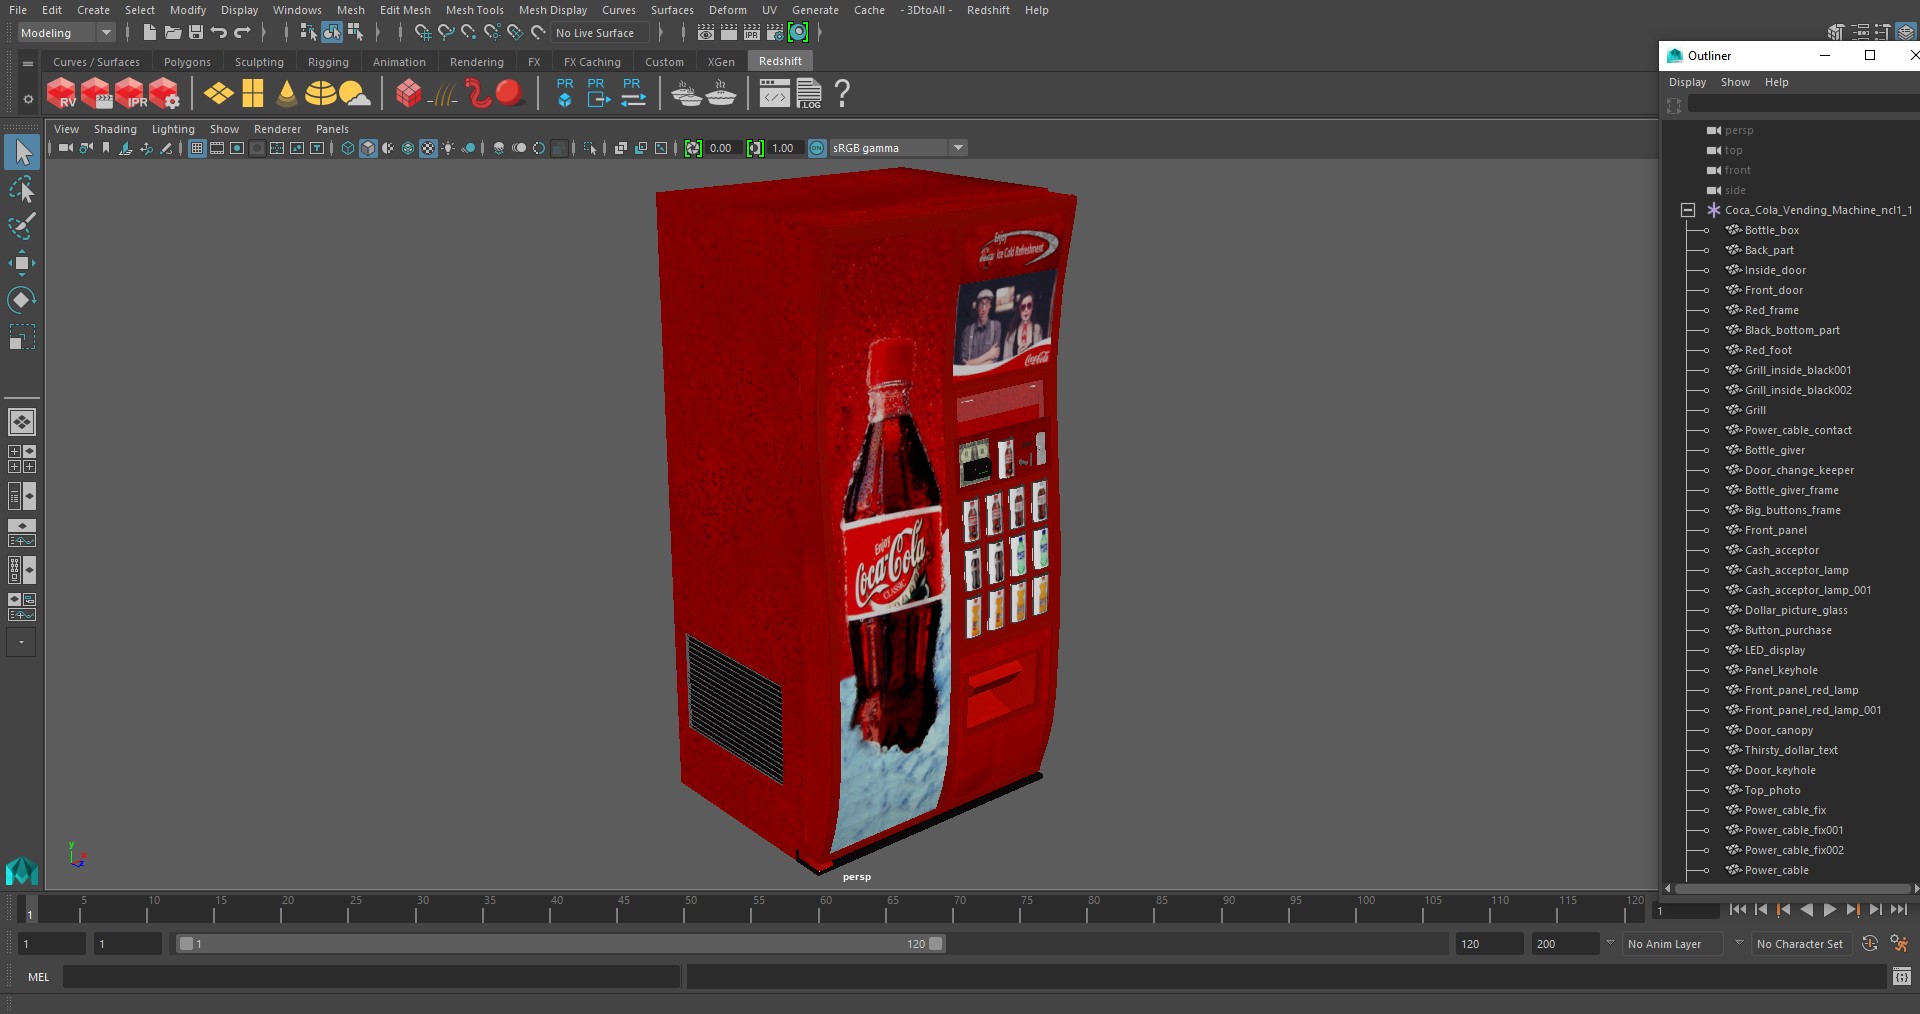The width and height of the screenshot is (1920, 1014).
Task: Undo the last action via toolbar arrow
Action: click(x=219, y=33)
